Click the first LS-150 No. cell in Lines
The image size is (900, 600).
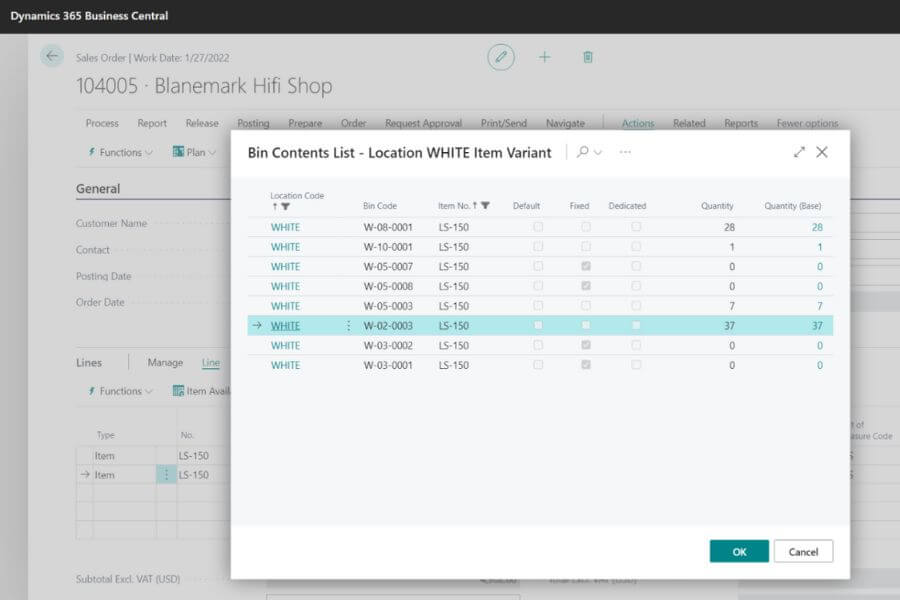193,455
